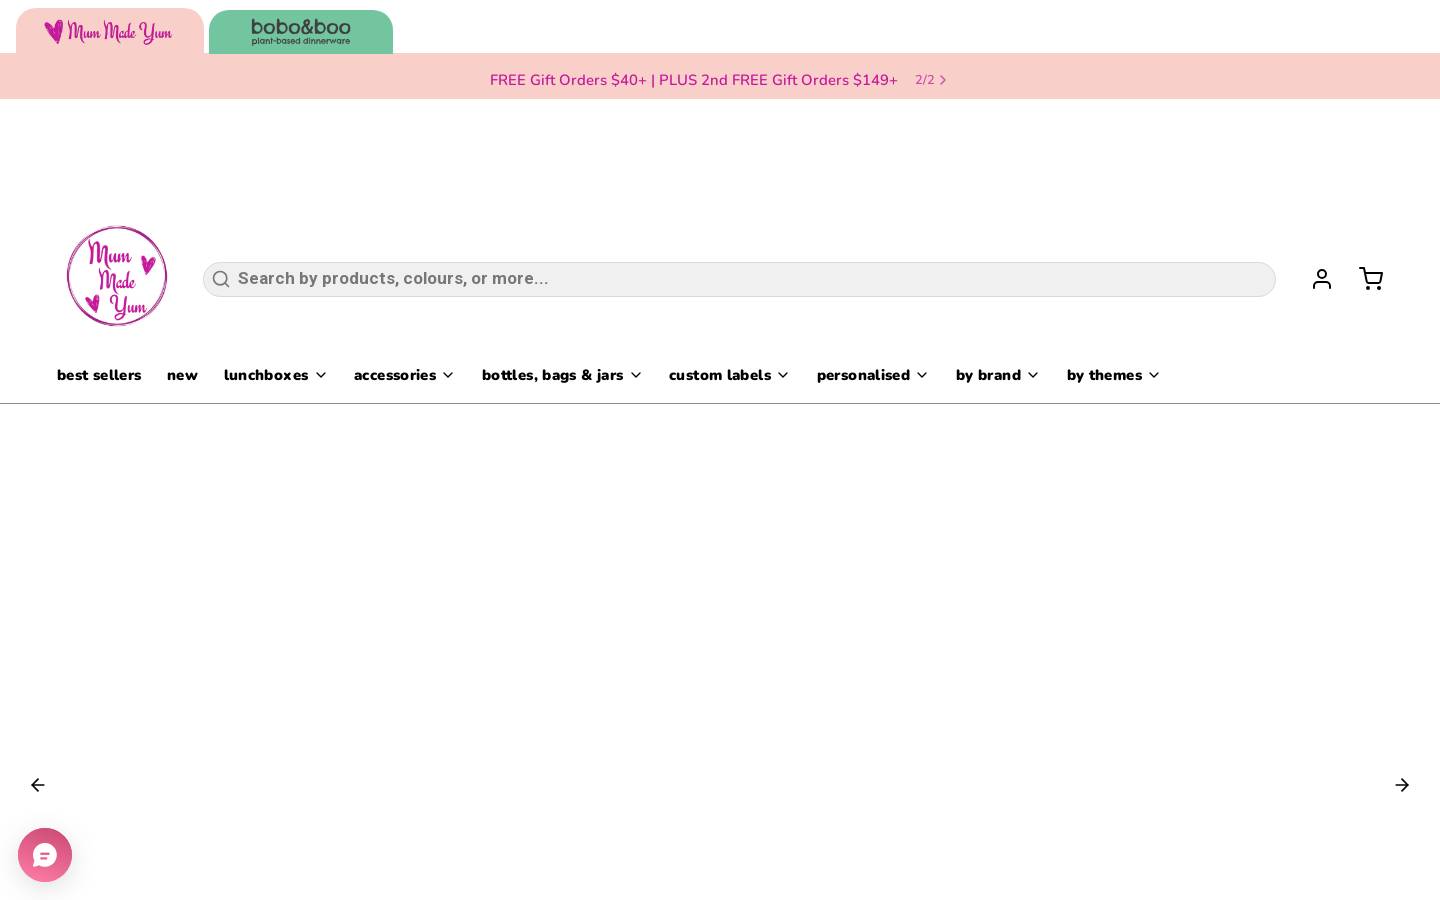
Task: Go to next slide arrow
Action: click(1402, 785)
